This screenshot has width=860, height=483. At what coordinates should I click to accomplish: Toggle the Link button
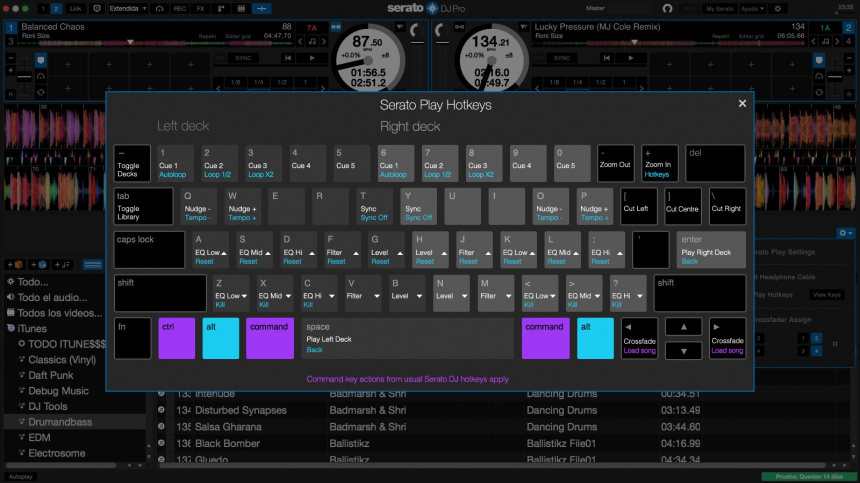(x=76, y=8)
